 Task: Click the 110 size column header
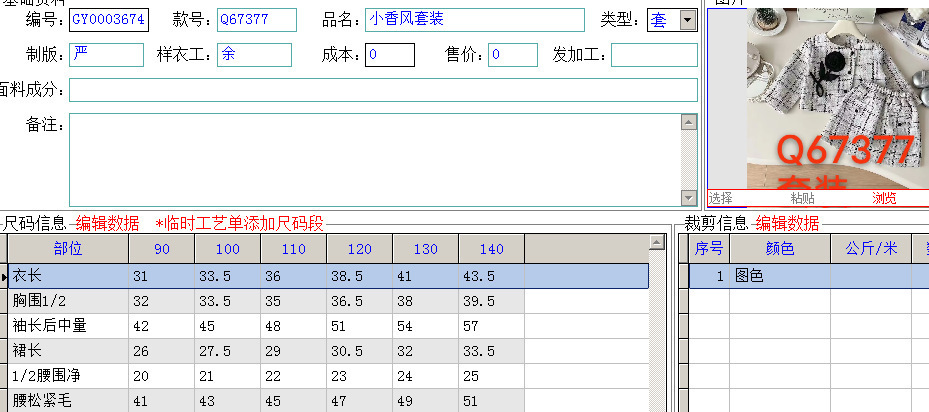[x=293, y=248]
